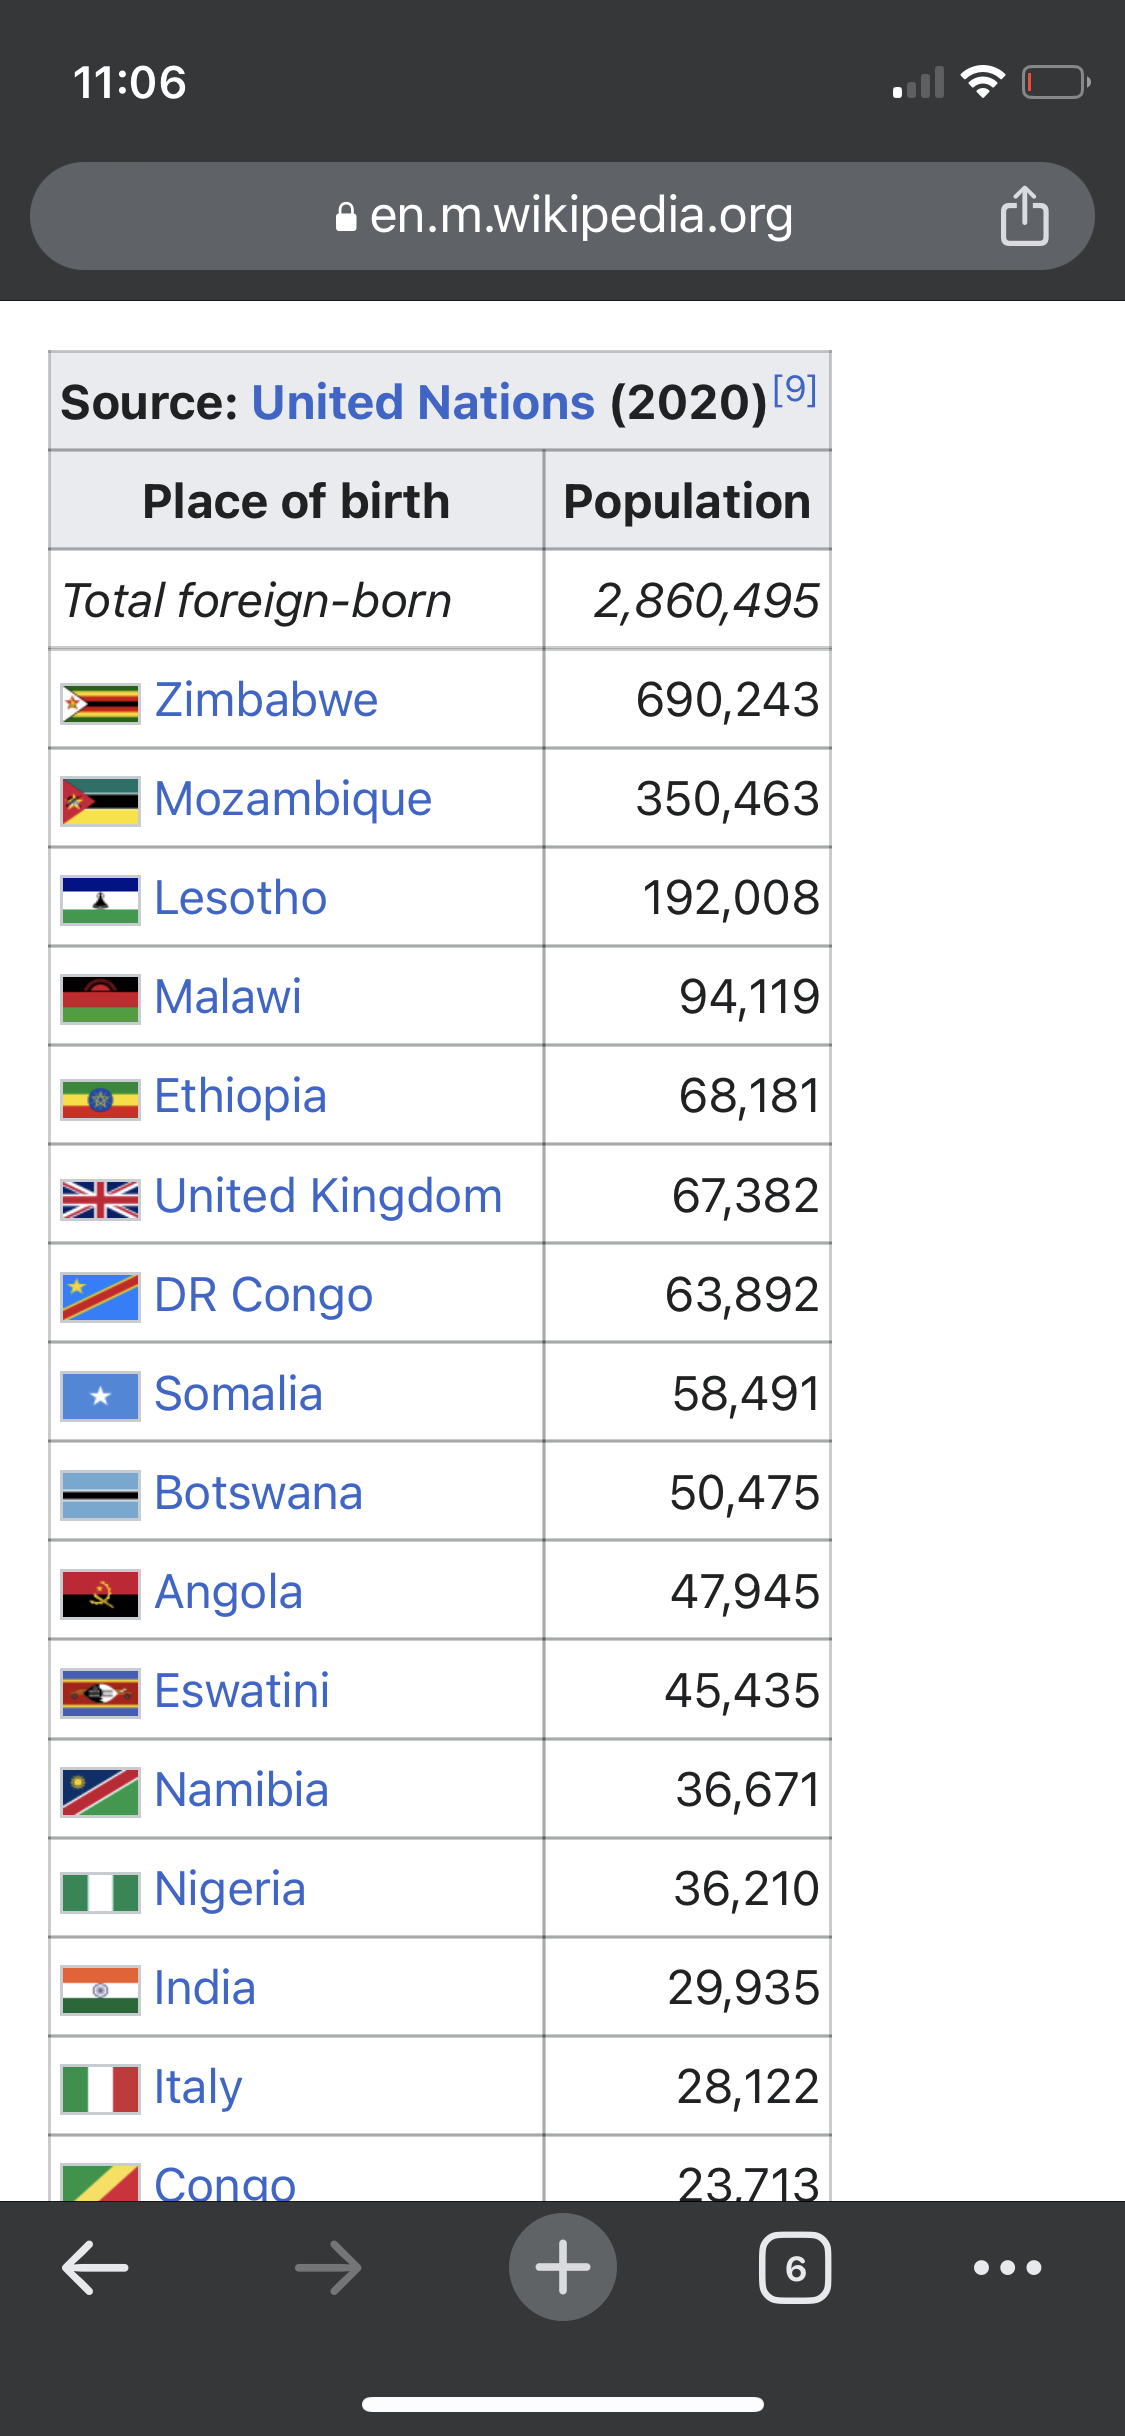Tap the en.m.wikipedia.org address field

[x=562, y=216]
